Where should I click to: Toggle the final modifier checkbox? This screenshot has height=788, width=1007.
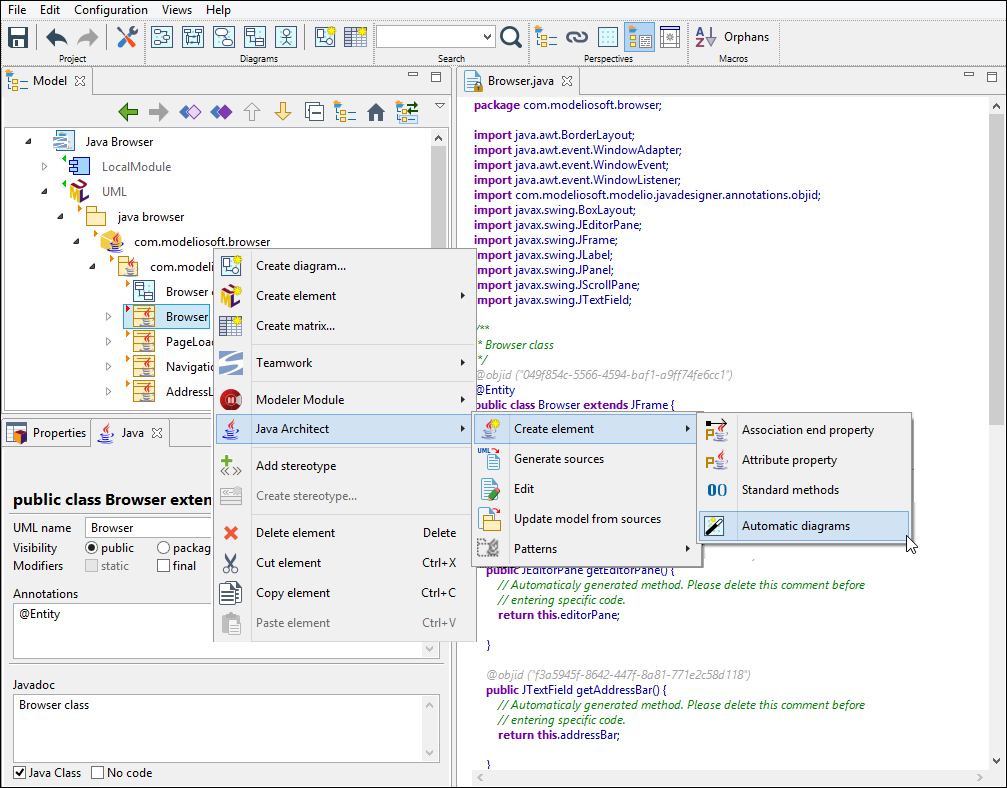164,566
